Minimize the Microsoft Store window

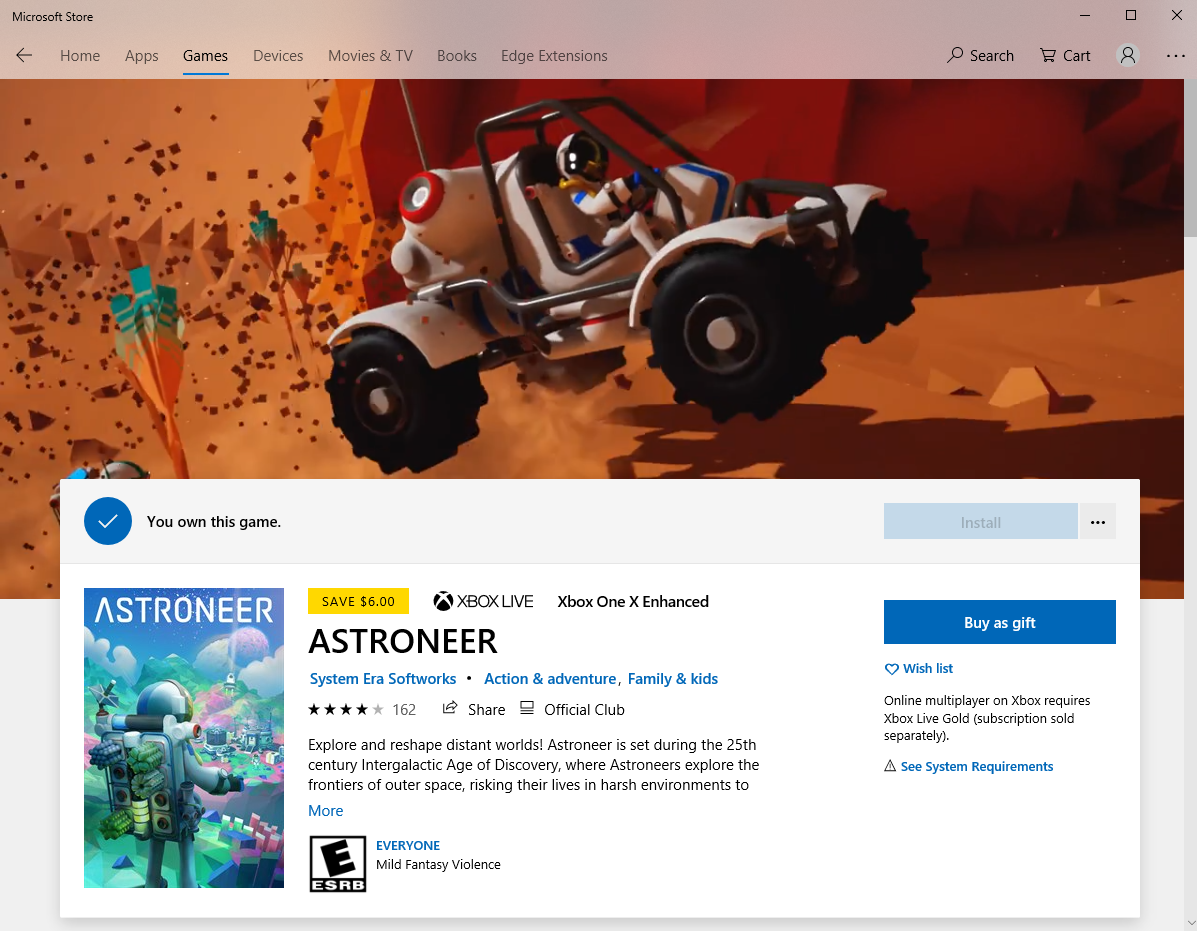[x=1086, y=15]
